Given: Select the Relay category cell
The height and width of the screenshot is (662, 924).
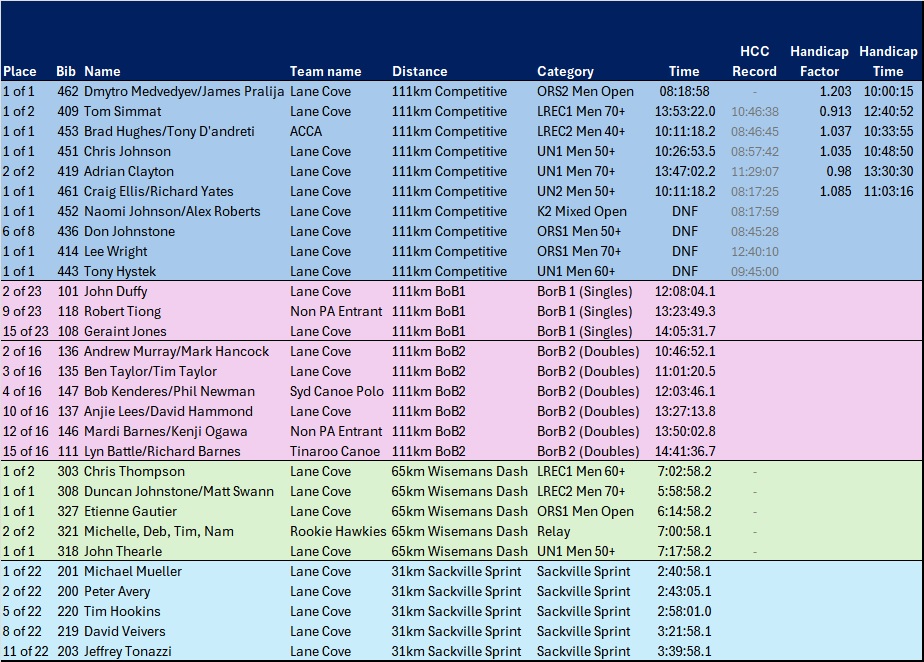Looking at the screenshot, I should 555,531.
